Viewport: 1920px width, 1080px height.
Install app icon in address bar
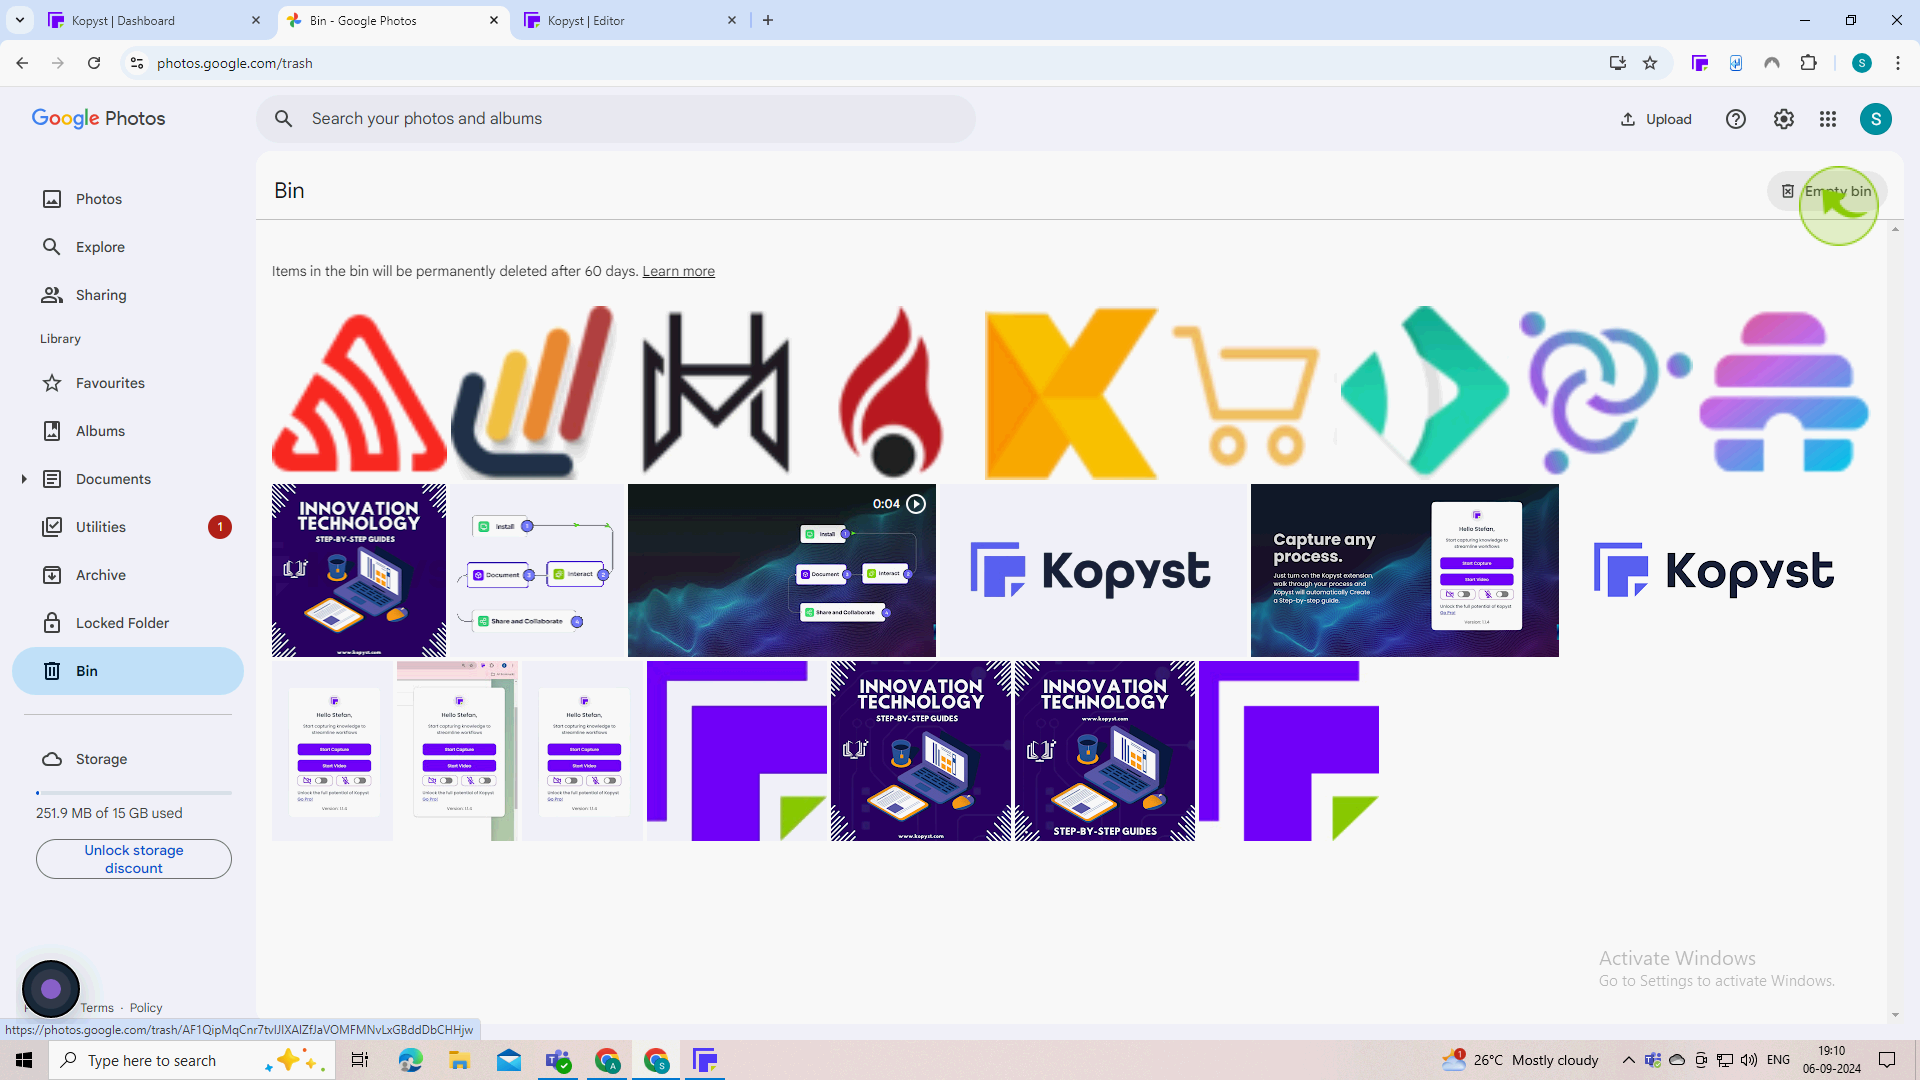point(1617,63)
